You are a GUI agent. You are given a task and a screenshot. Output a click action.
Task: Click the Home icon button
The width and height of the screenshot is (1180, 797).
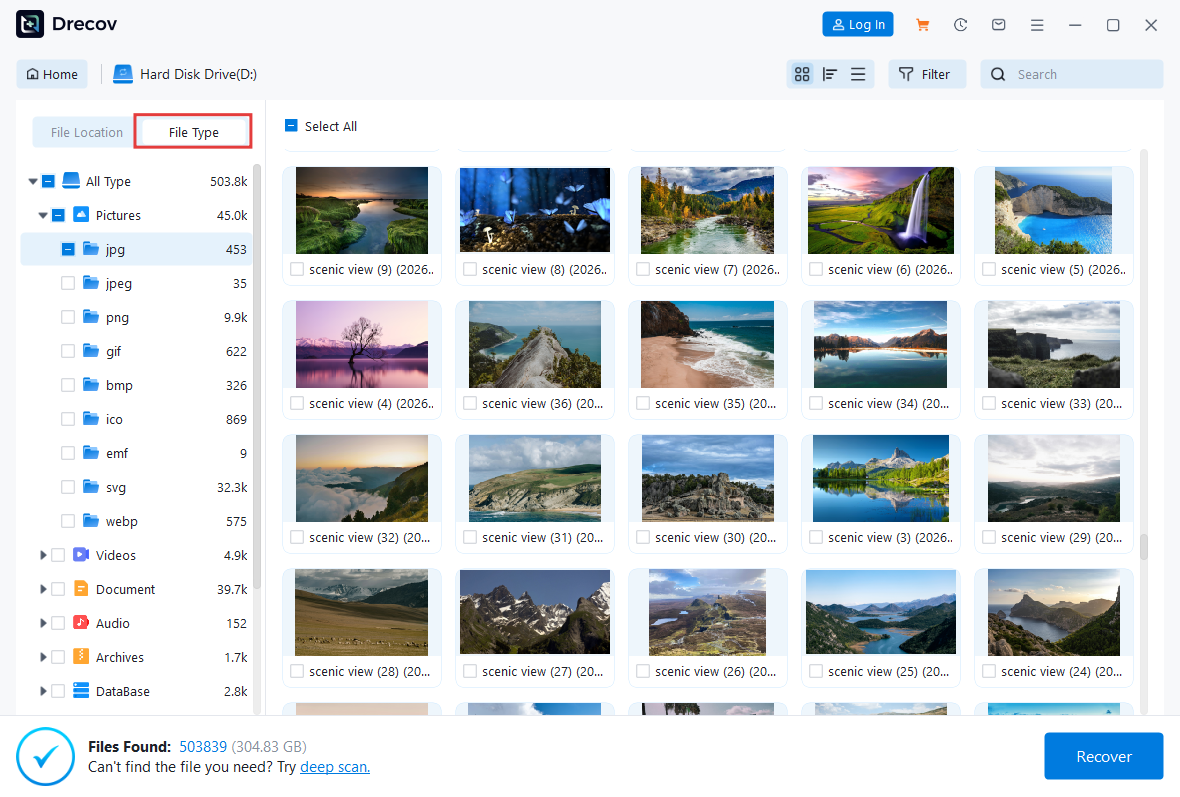[x=52, y=74]
